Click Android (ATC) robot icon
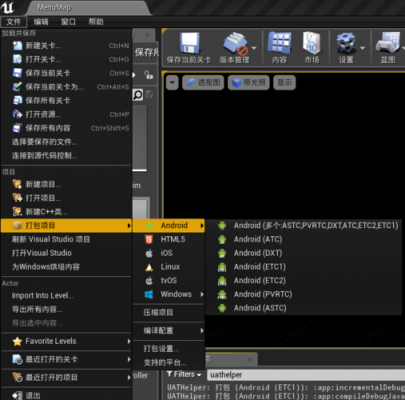405x400 pixels. click(222, 239)
